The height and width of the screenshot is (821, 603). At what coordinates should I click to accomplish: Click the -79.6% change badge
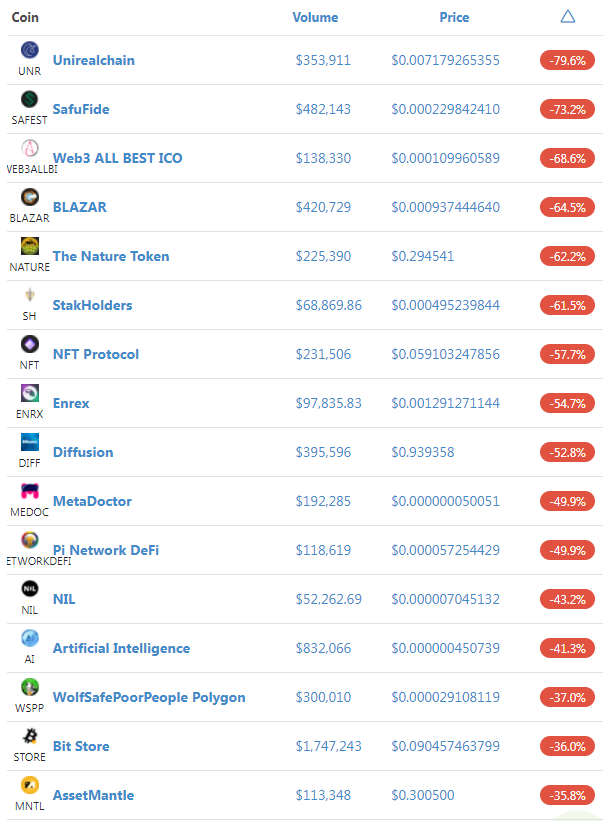[x=567, y=60]
